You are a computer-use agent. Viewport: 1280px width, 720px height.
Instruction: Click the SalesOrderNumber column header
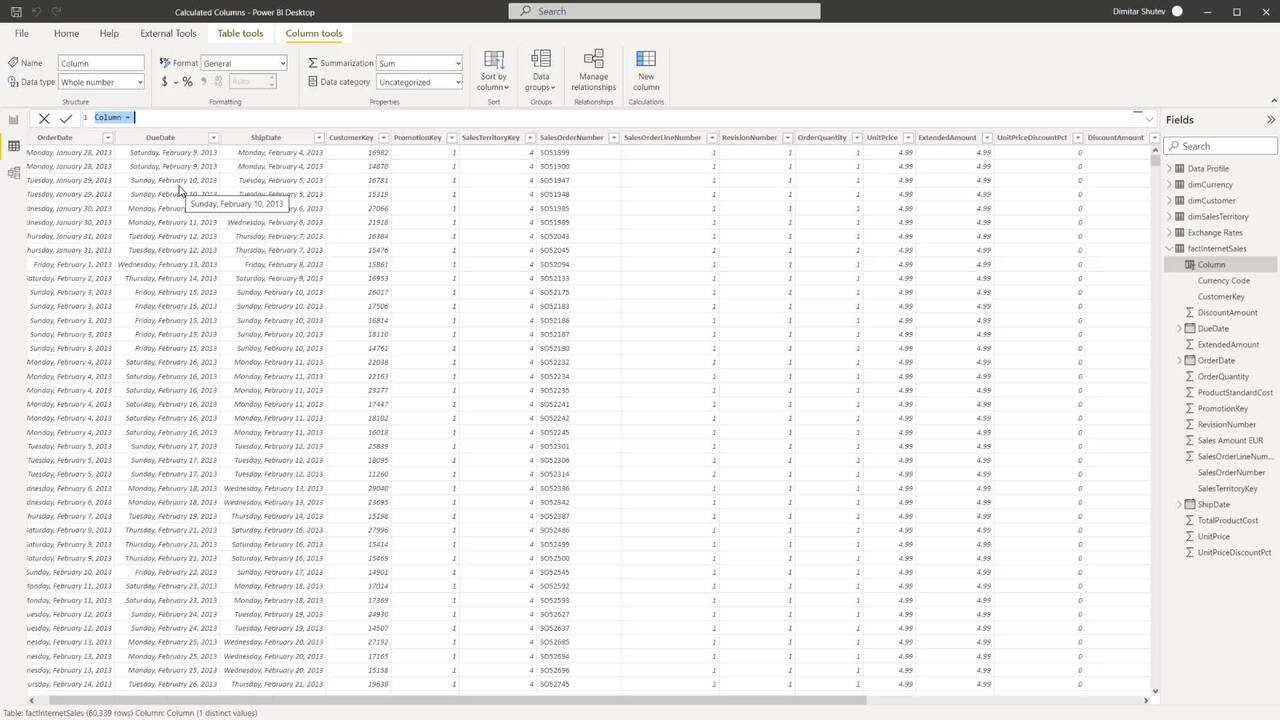571,137
